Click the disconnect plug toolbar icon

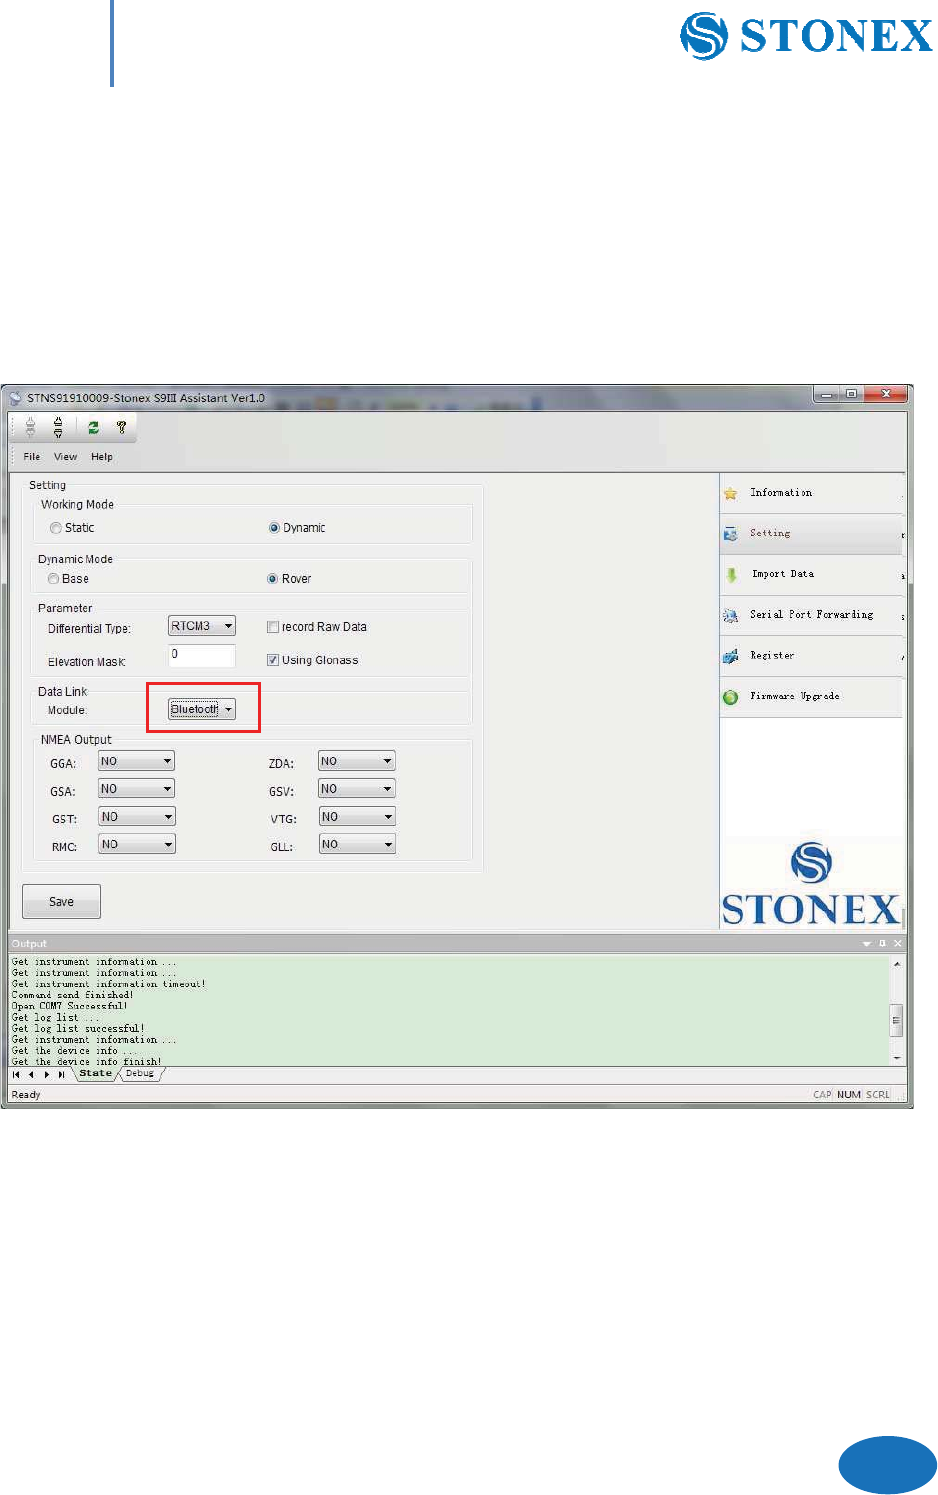pyautogui.click(x=58, y=427)
